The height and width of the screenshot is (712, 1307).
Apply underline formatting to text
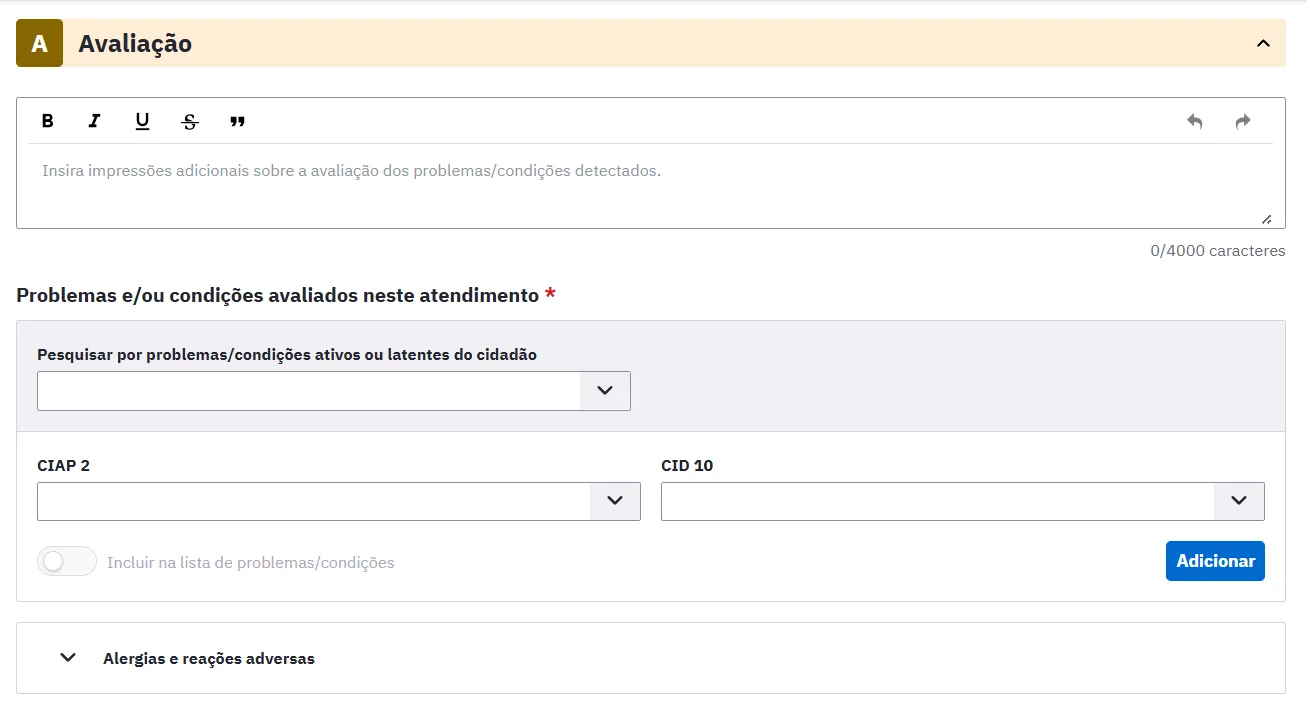142,121
